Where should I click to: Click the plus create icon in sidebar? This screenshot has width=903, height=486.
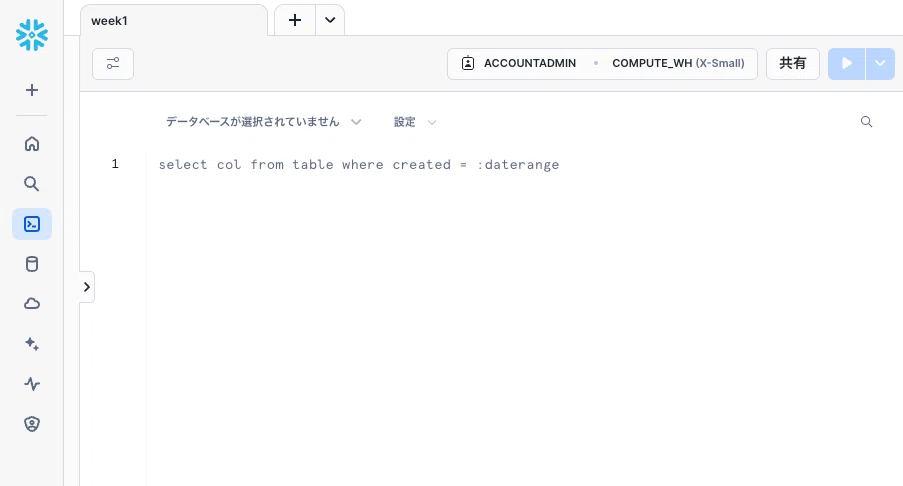point(32,90)
